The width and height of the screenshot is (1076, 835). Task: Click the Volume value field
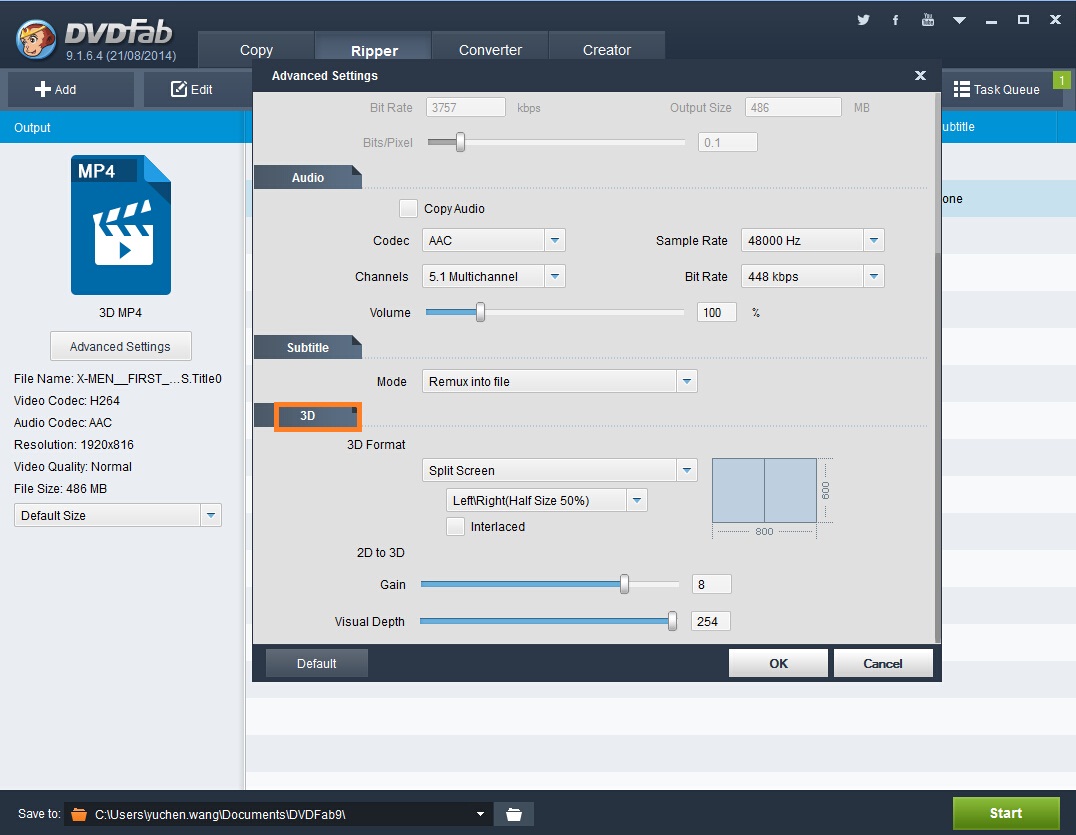716,312
